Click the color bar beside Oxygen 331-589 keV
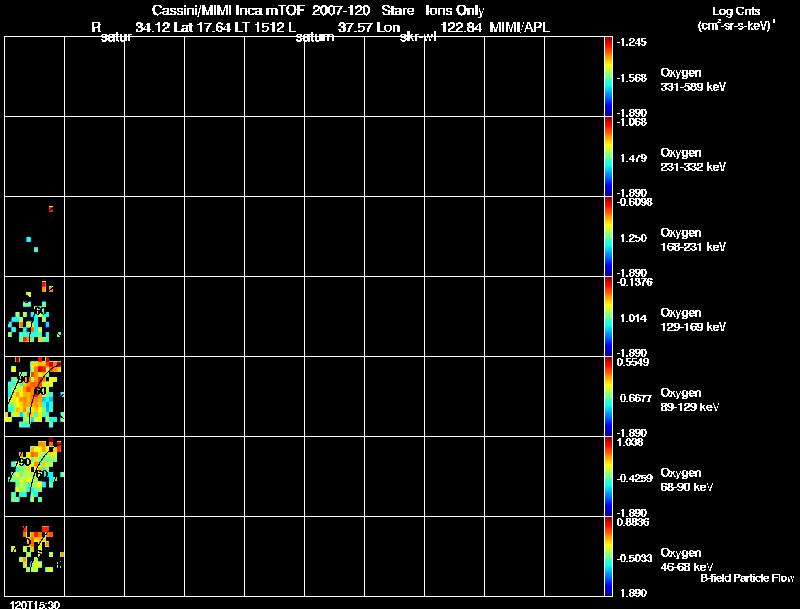This screenshot has width=800, height=609. (x=608, y=76)
